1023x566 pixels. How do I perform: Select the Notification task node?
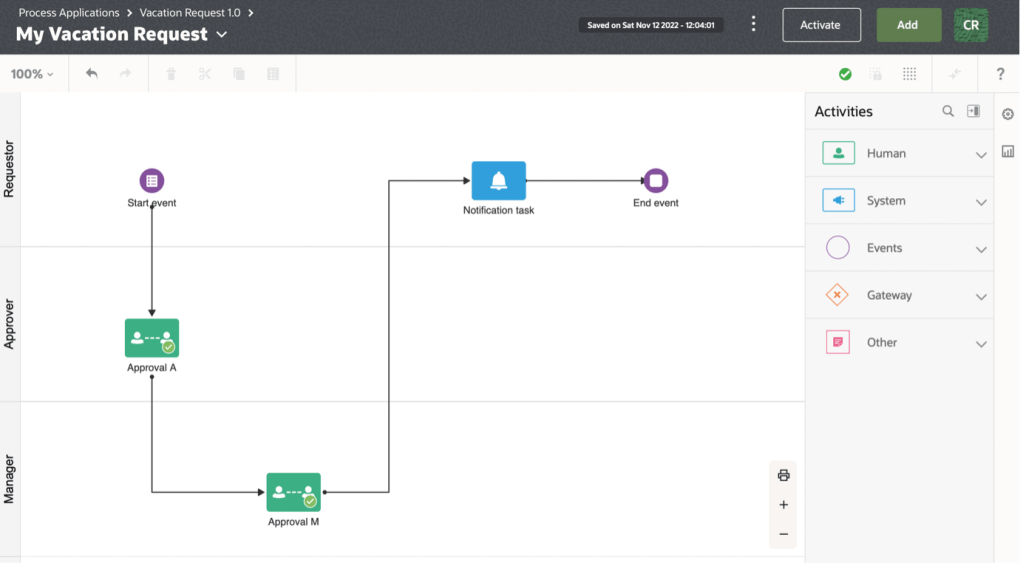point(498,181)
